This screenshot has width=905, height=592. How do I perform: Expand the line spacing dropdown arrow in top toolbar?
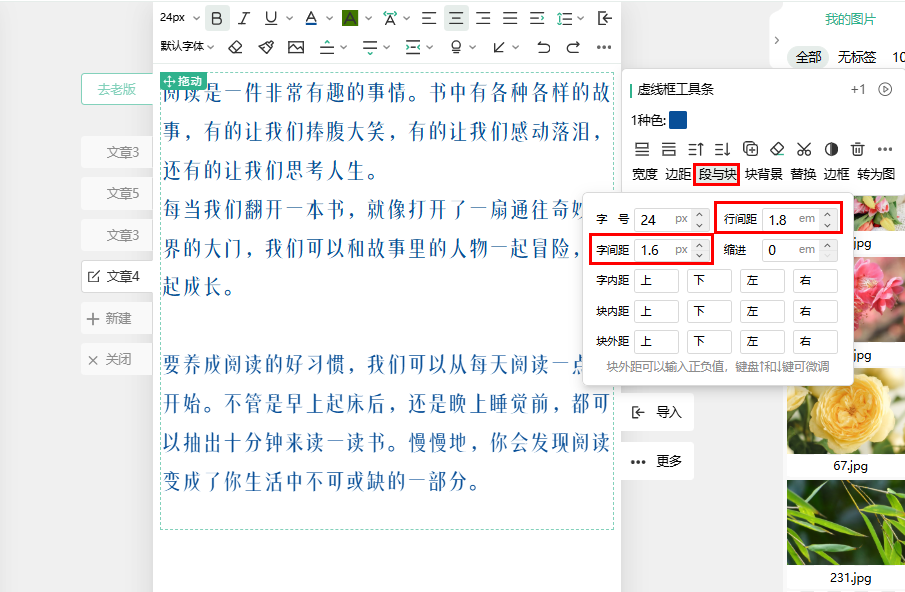click(581, 18)
